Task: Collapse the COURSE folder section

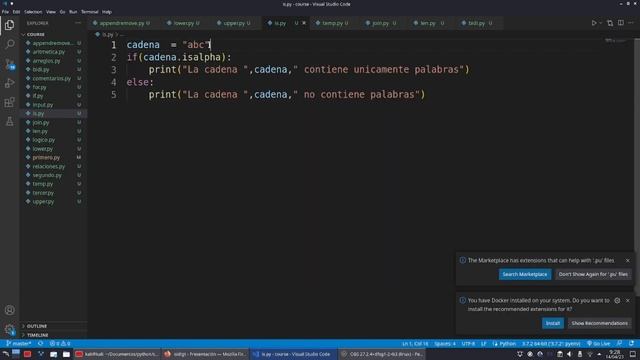Action: [x=53, y=34]
